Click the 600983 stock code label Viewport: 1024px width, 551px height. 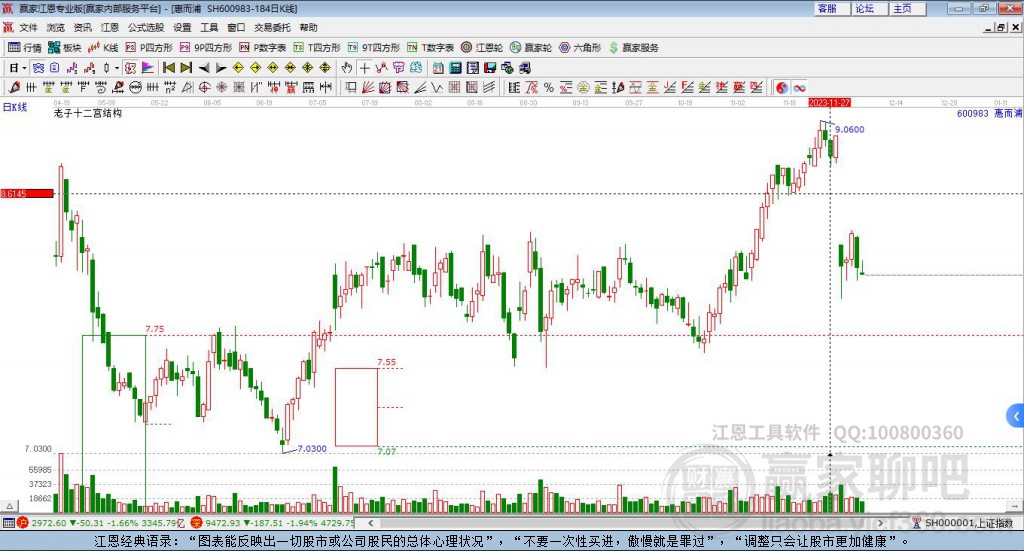tap(972, 114)
